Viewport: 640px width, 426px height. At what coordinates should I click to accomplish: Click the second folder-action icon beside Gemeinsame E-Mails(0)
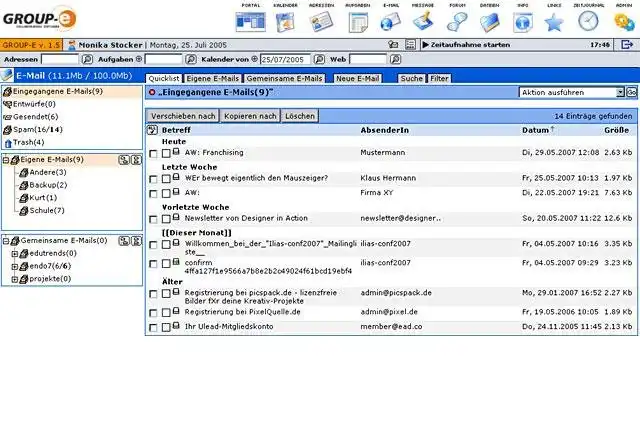[136, 241]
